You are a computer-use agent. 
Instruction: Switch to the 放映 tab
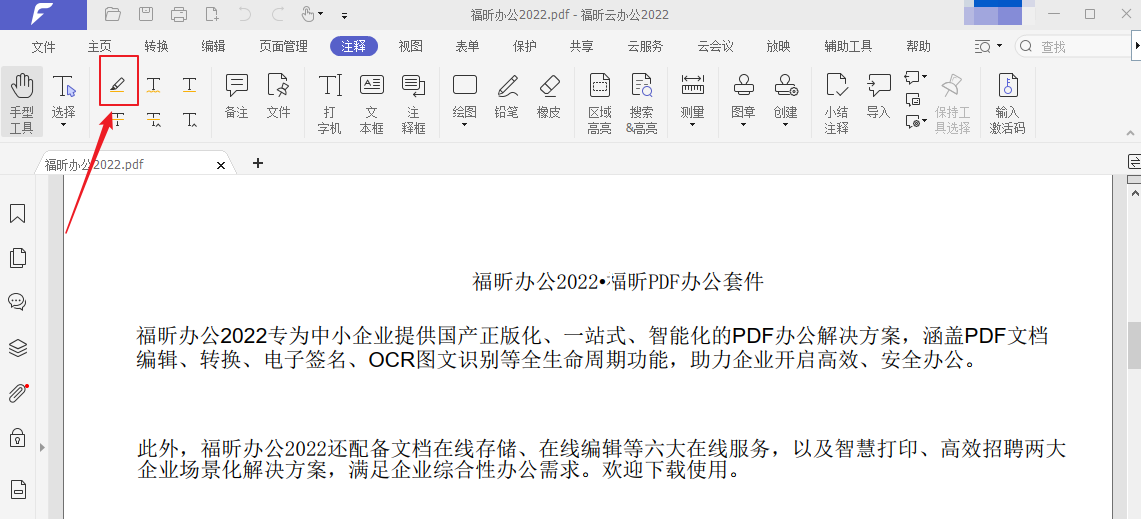779,47
